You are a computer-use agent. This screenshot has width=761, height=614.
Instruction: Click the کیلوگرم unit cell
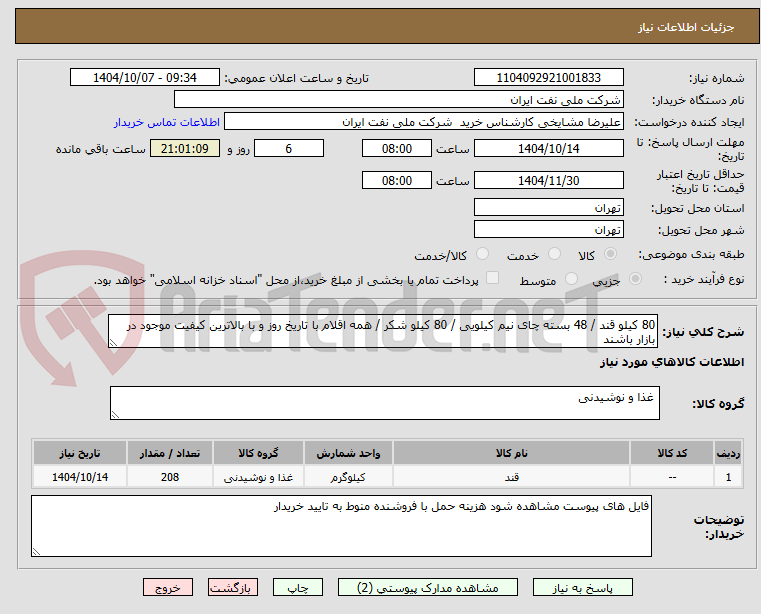pos(348,477)
